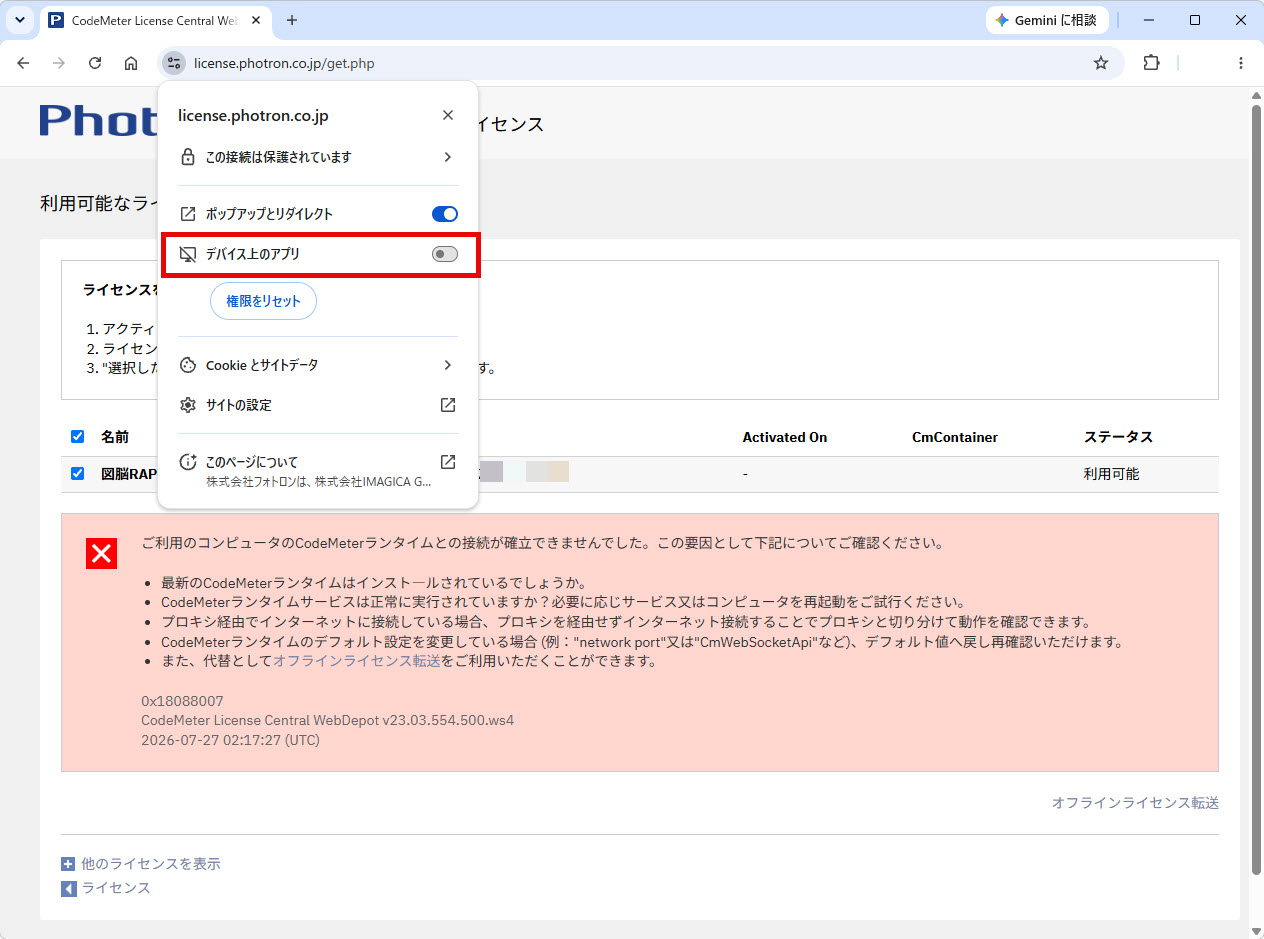The image size is (1264, 939).
Task: Click the external link icon beside サイトの設定
Action: [448, 405]
